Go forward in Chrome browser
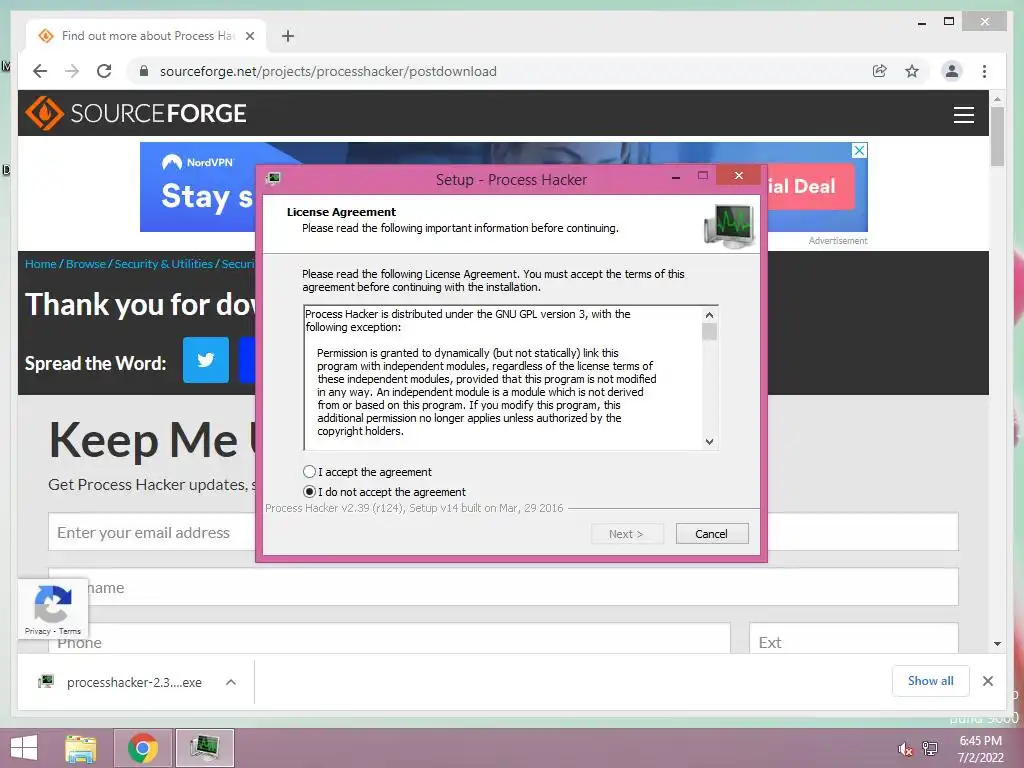This screenshot has width=1024, height=768. (72, 71)
